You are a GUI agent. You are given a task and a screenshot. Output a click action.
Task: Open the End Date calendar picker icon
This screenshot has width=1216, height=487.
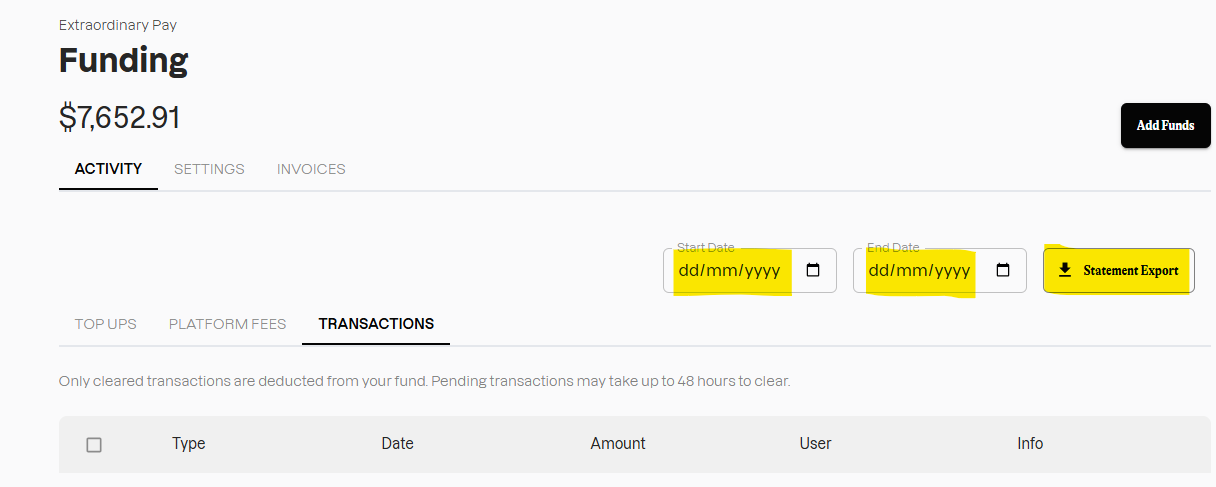coord(1003,270)
